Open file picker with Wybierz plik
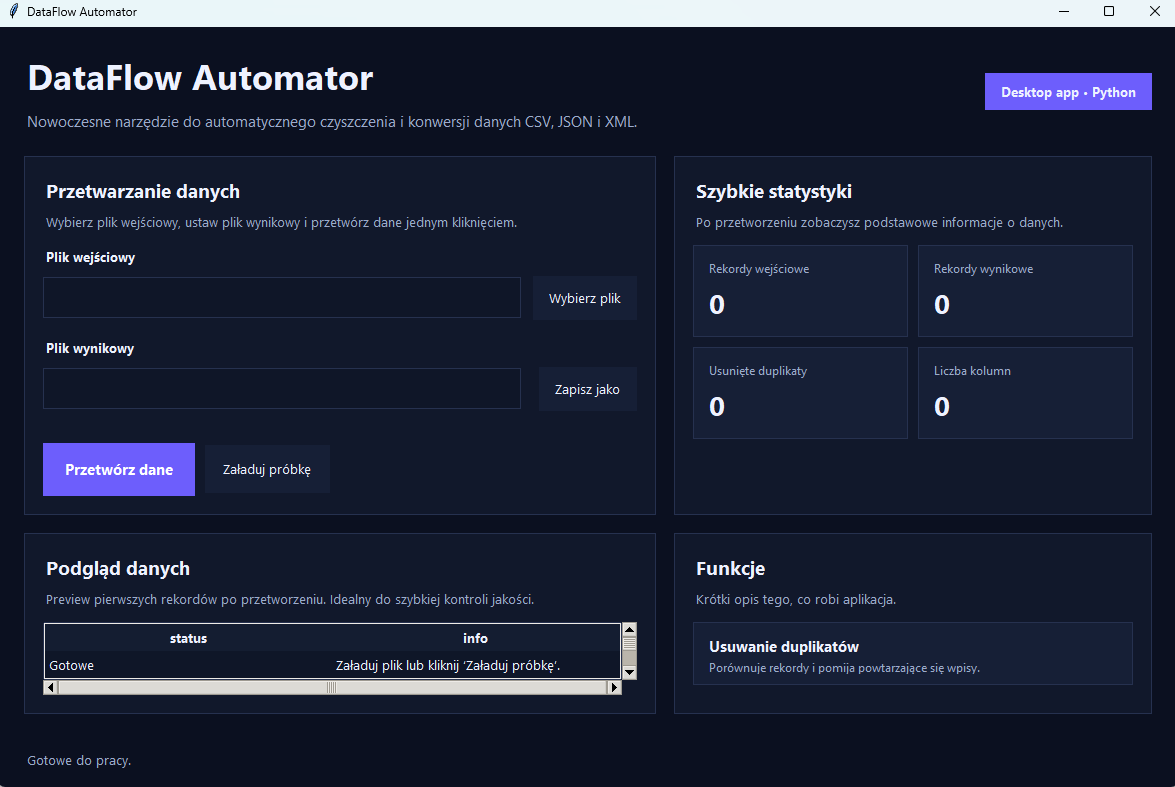The image size is (1175, 787). (x=585, y=298)
